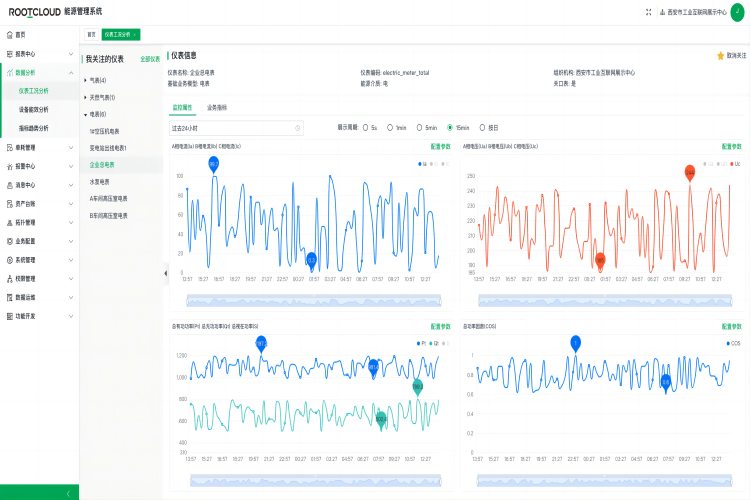Click the 全部仪表 link
Screen dimensions: 750x500
(149, 59)
